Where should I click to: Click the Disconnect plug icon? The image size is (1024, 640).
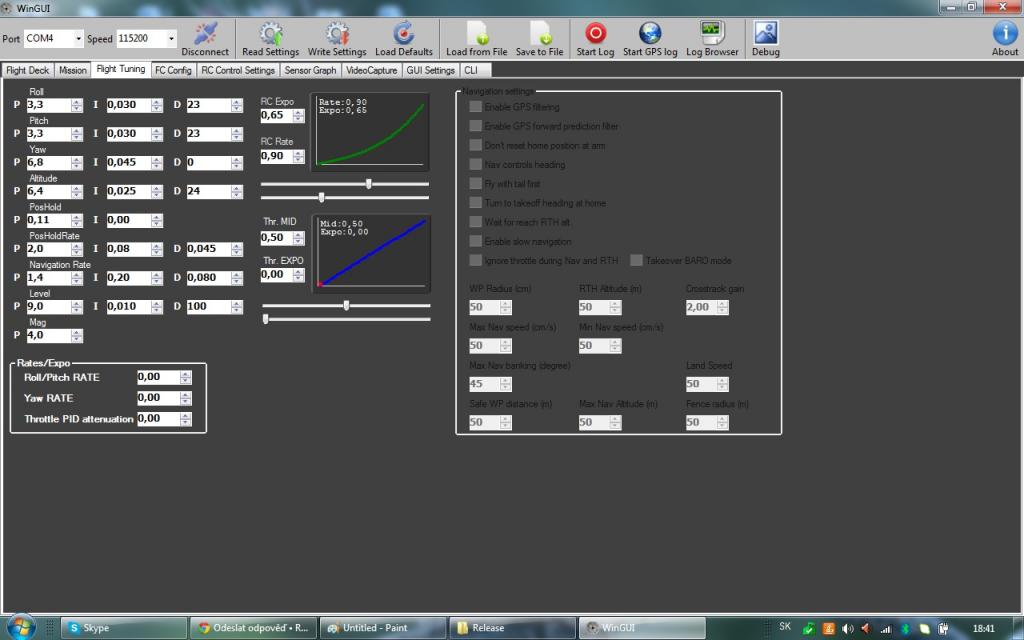(205, 33)
